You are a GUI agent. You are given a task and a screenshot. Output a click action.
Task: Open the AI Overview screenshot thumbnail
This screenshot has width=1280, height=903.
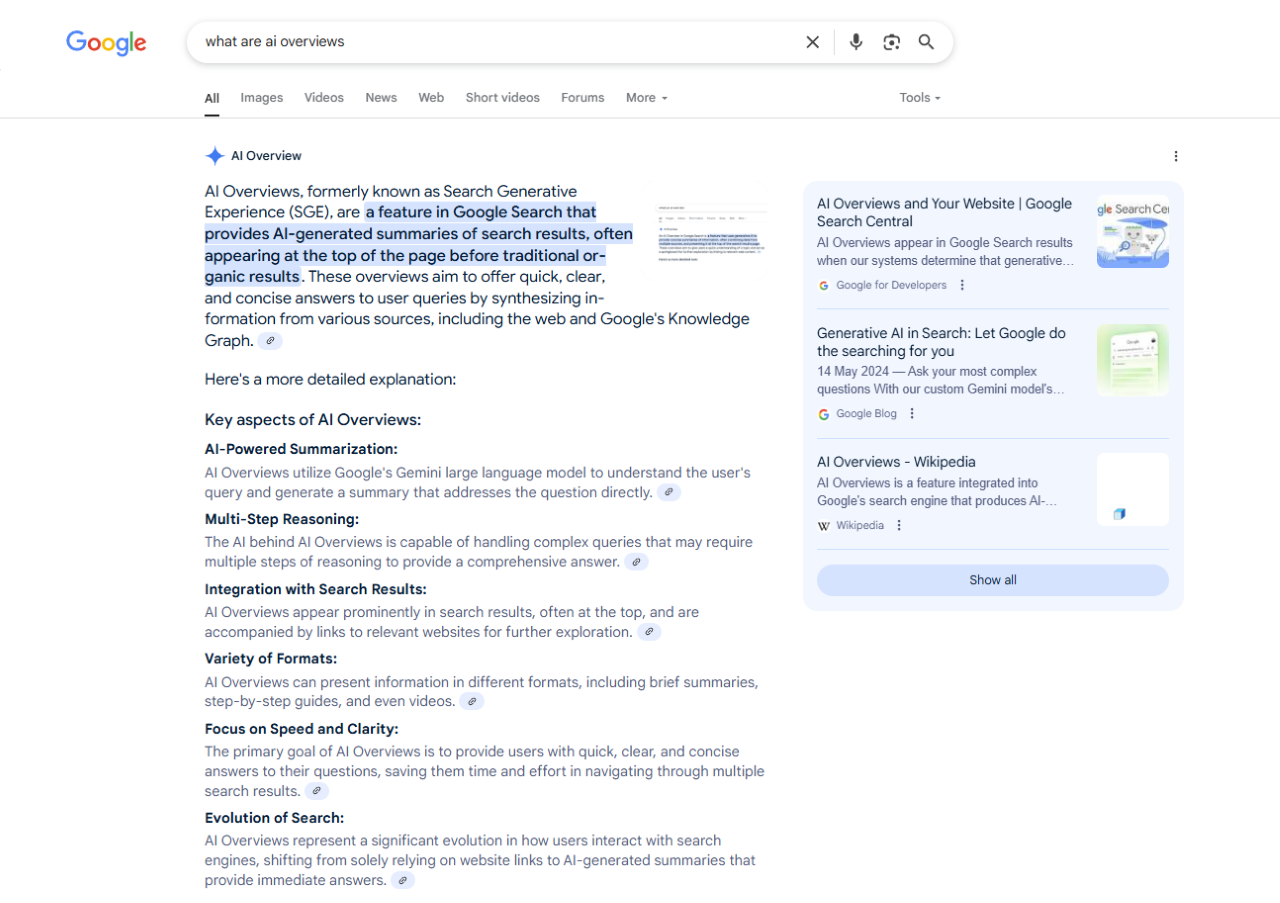click(712, 234)
